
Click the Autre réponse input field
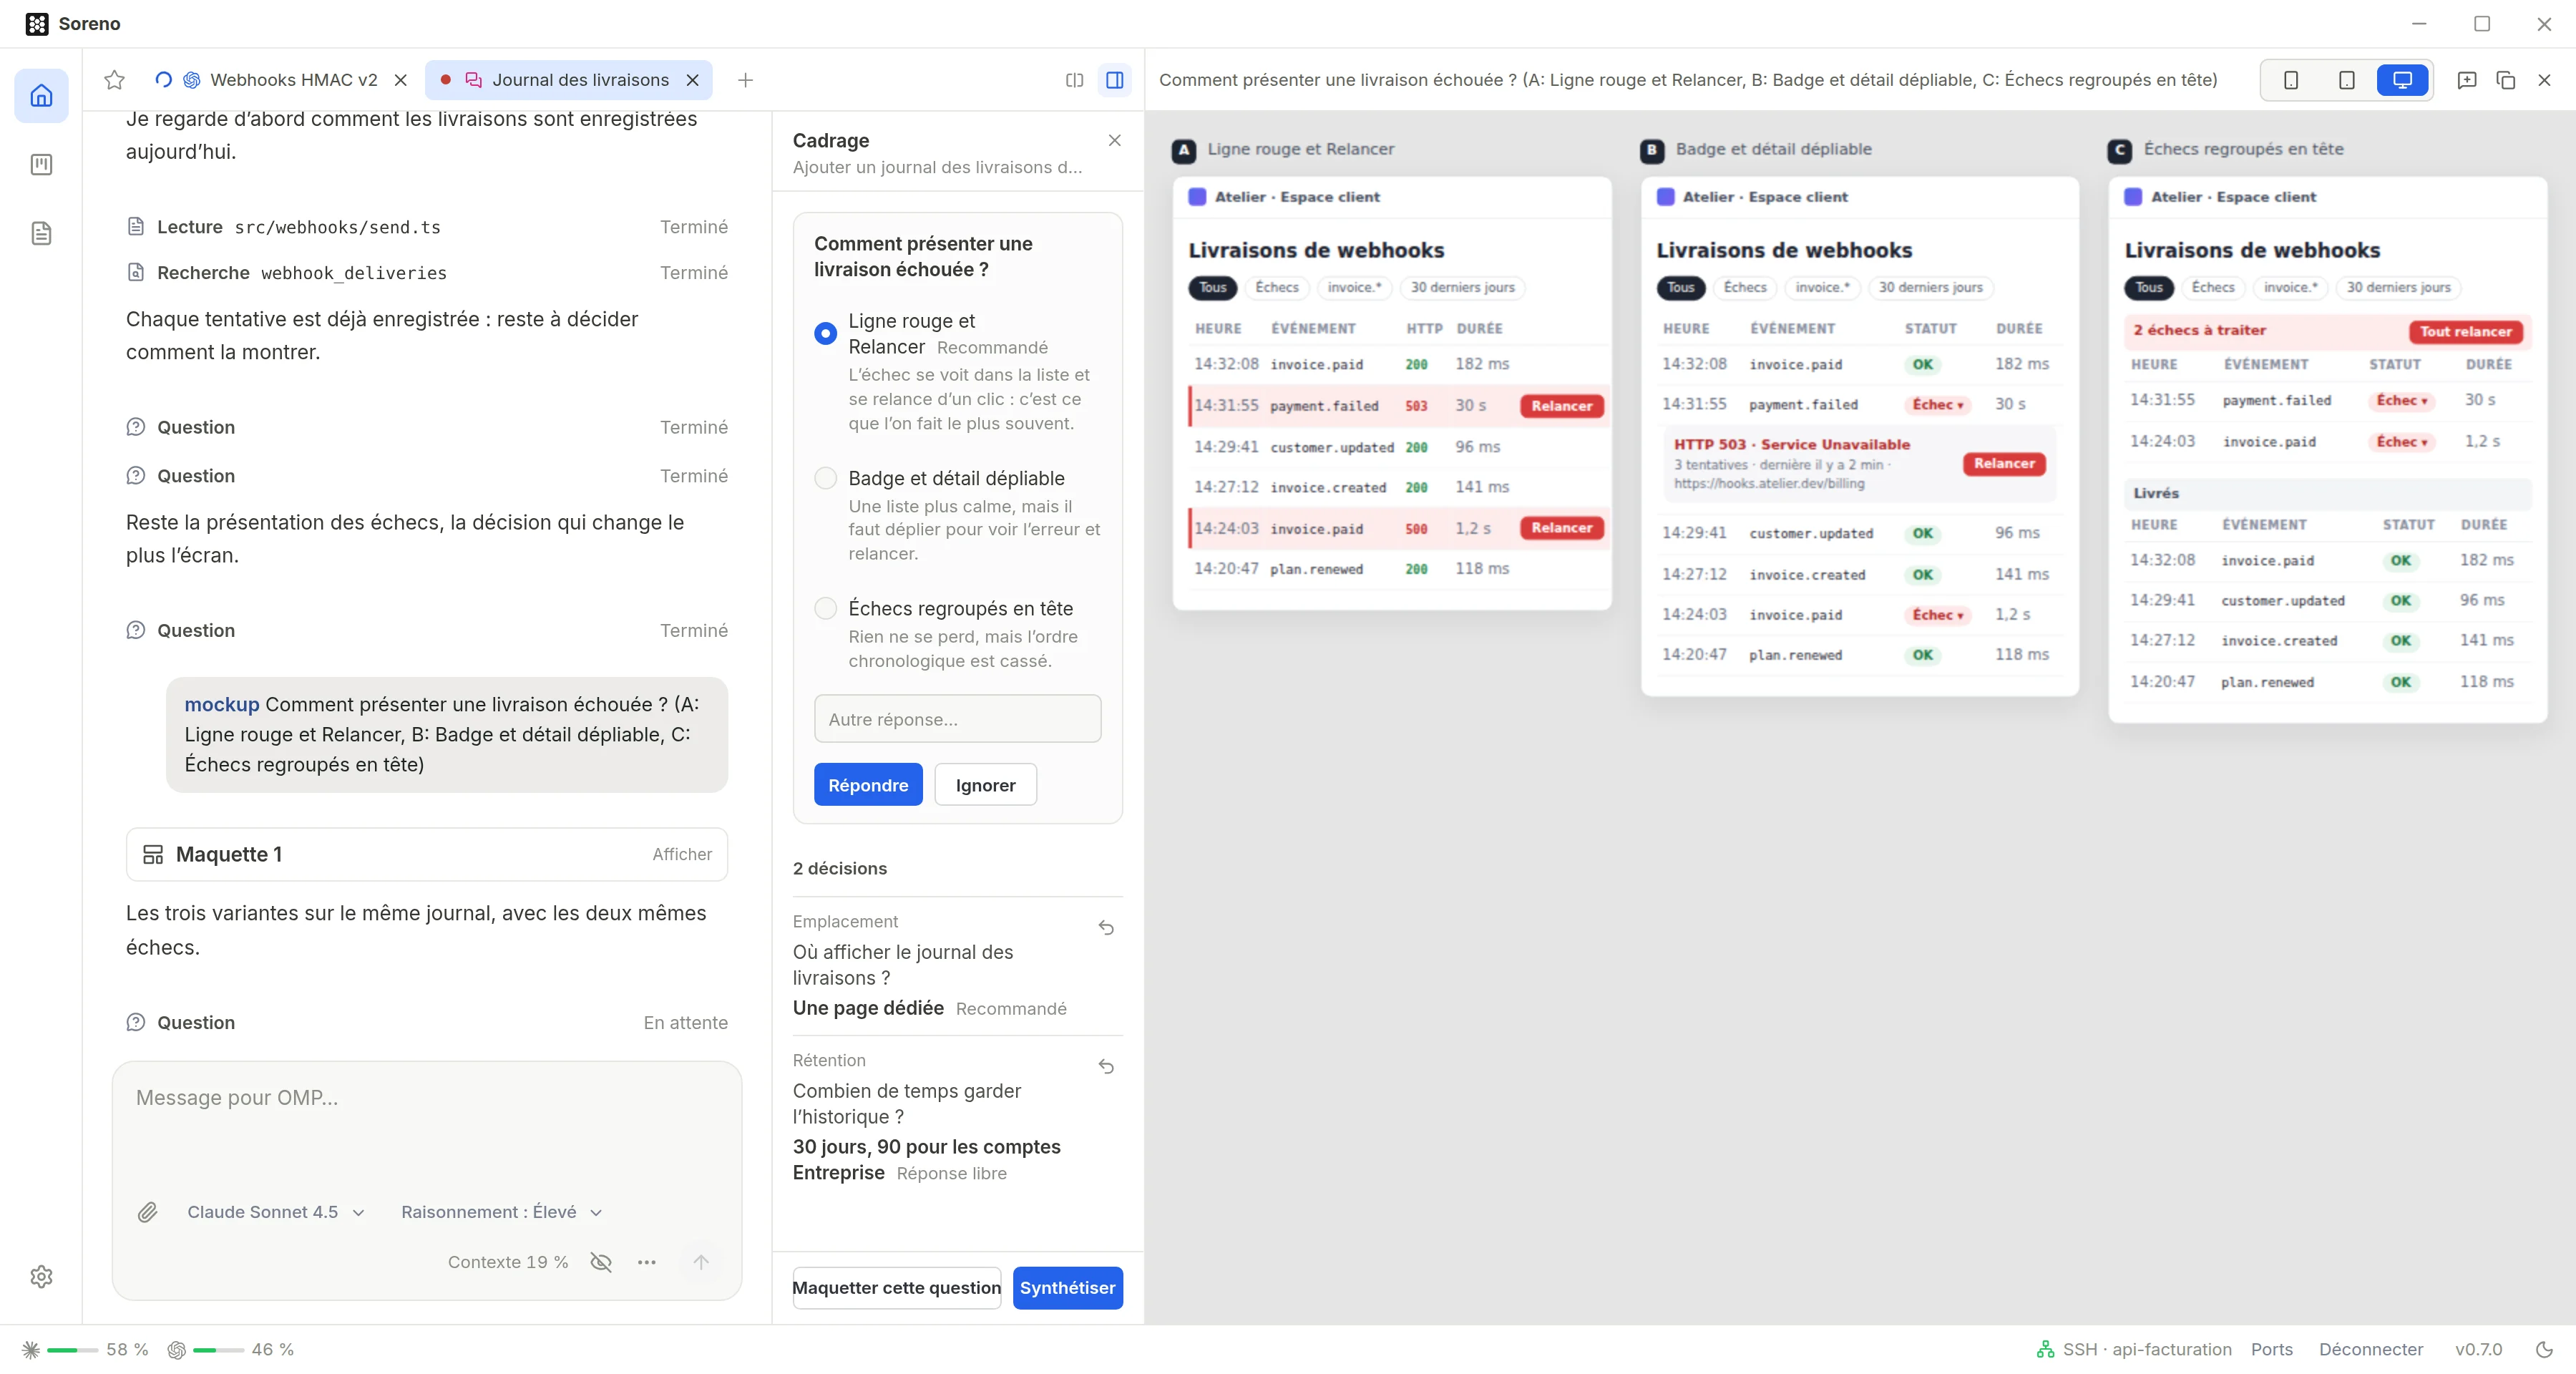click(x=957, y=719)
